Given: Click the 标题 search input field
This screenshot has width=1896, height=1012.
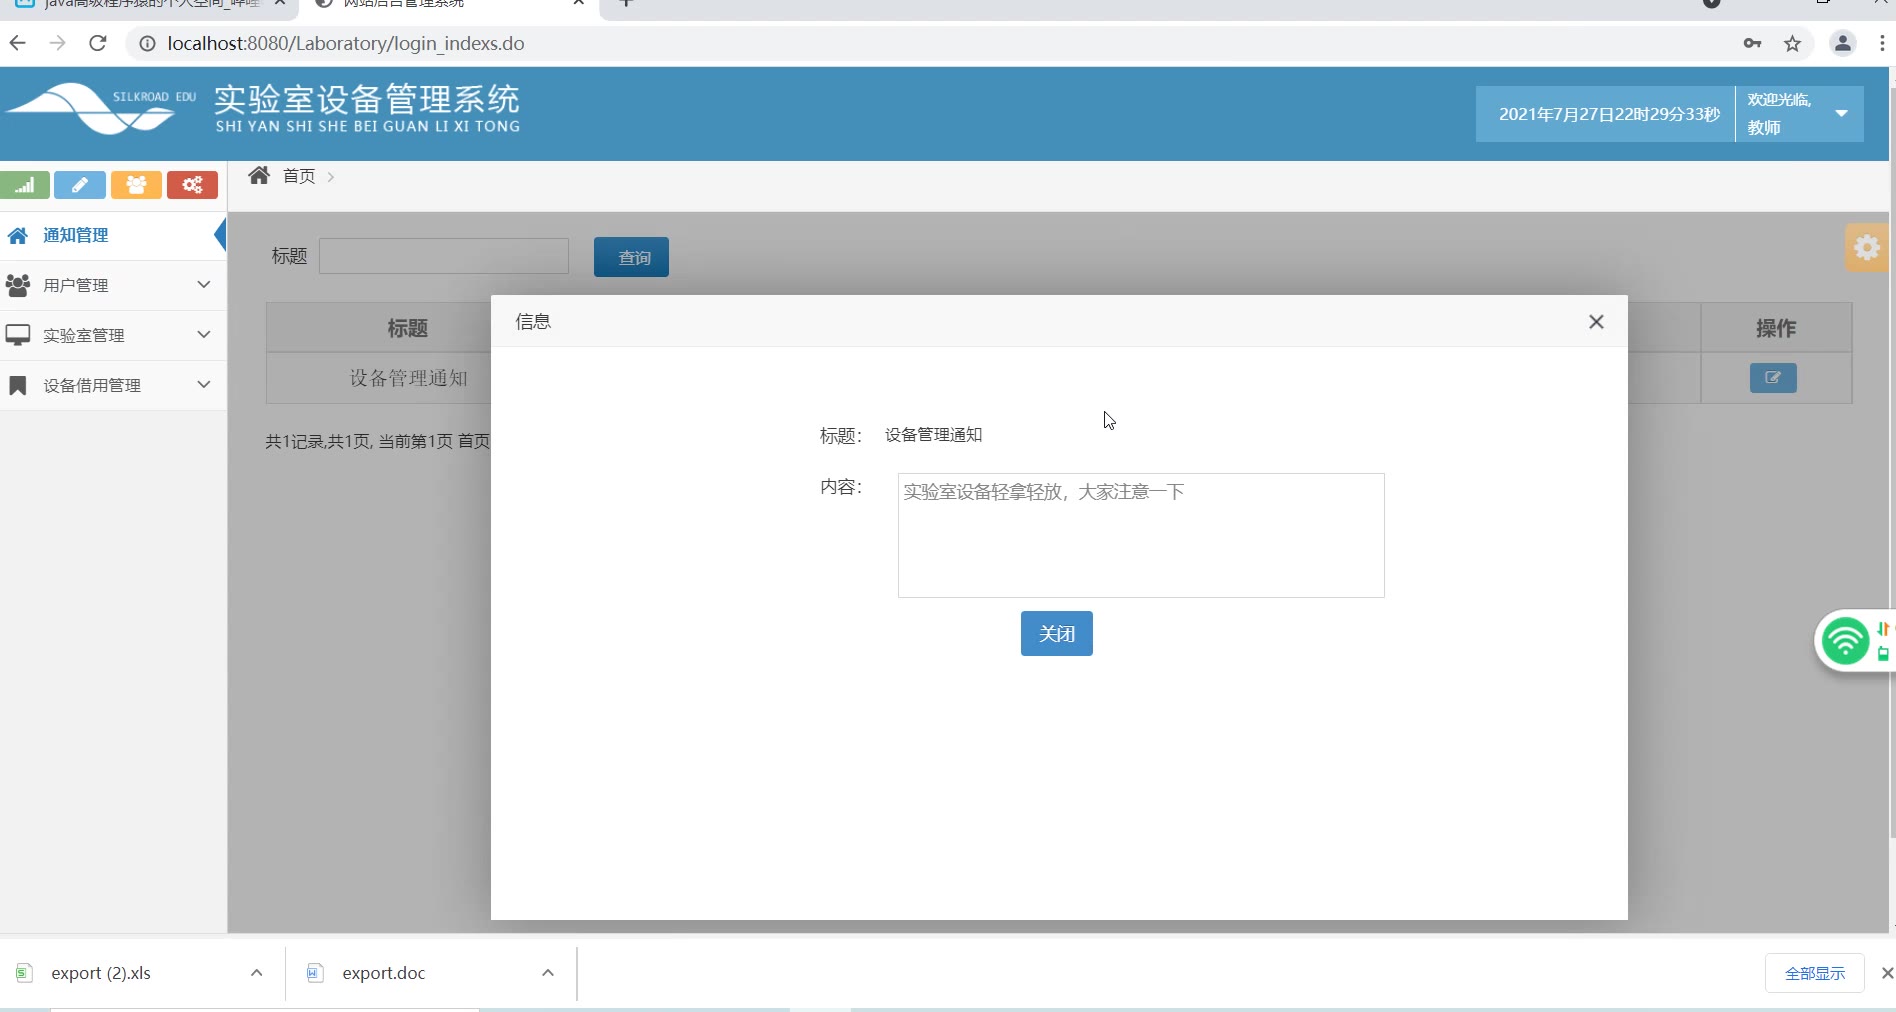Looking at the screenshot, I should pyautogui.click(x=444, y=256).
